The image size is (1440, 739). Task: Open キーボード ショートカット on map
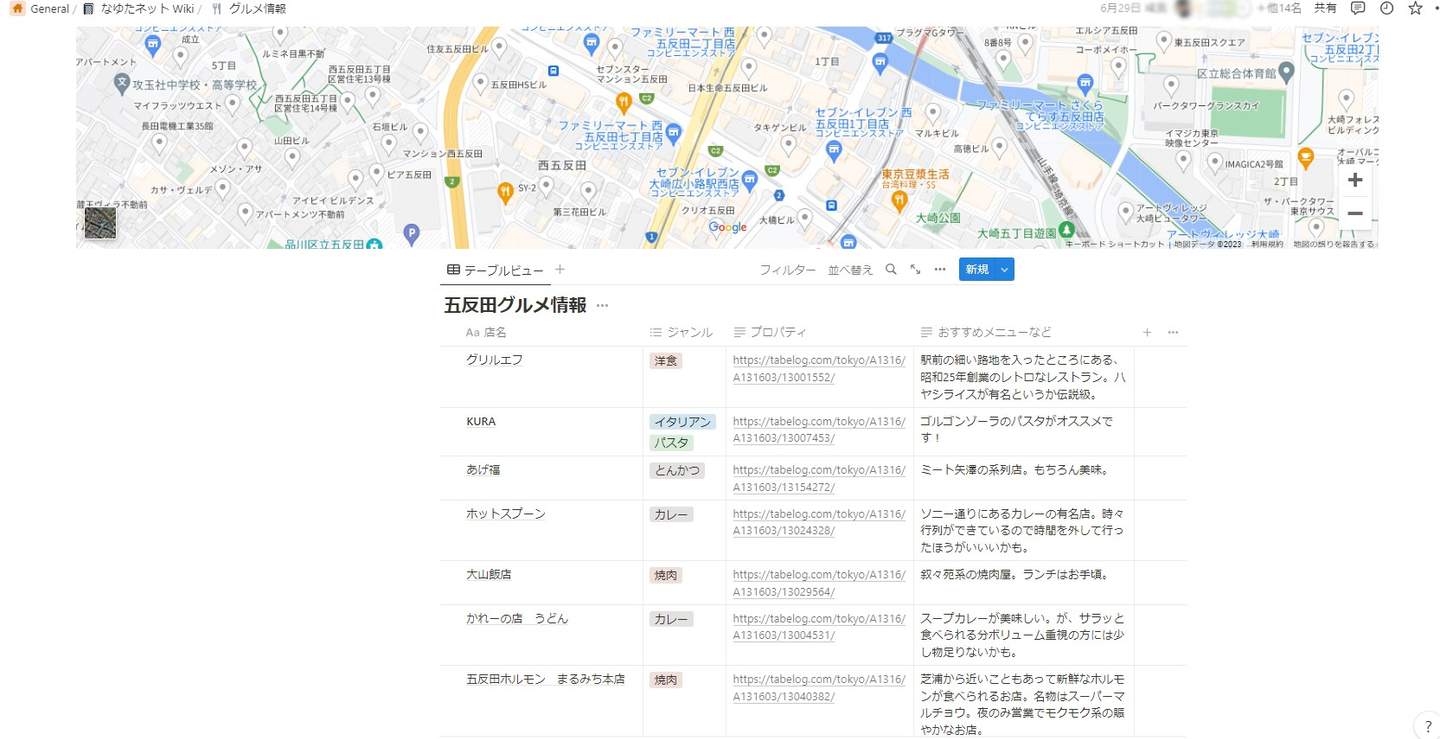click(x=1115, y=244)
